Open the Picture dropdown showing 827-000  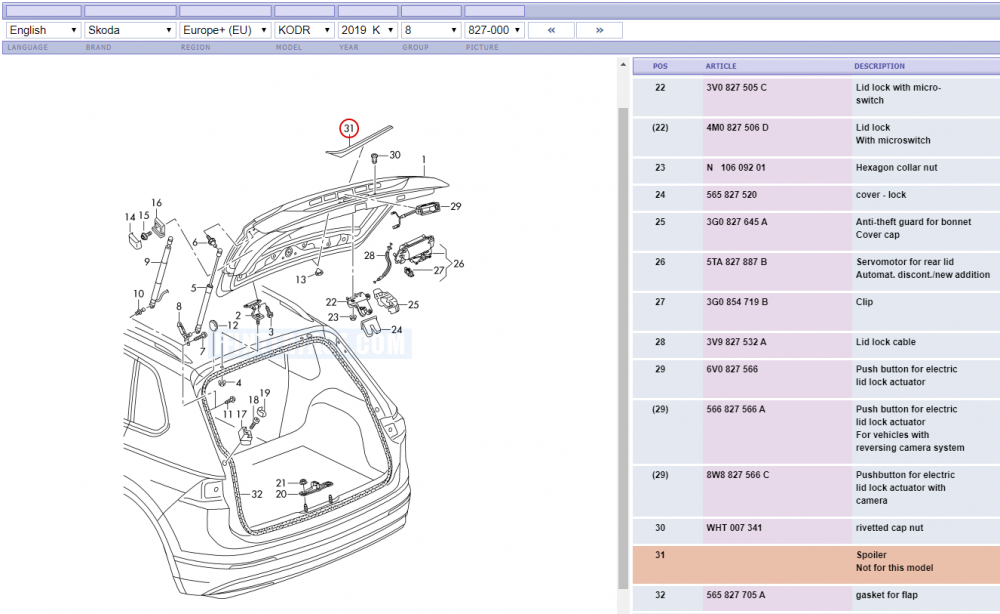(494, 30)
